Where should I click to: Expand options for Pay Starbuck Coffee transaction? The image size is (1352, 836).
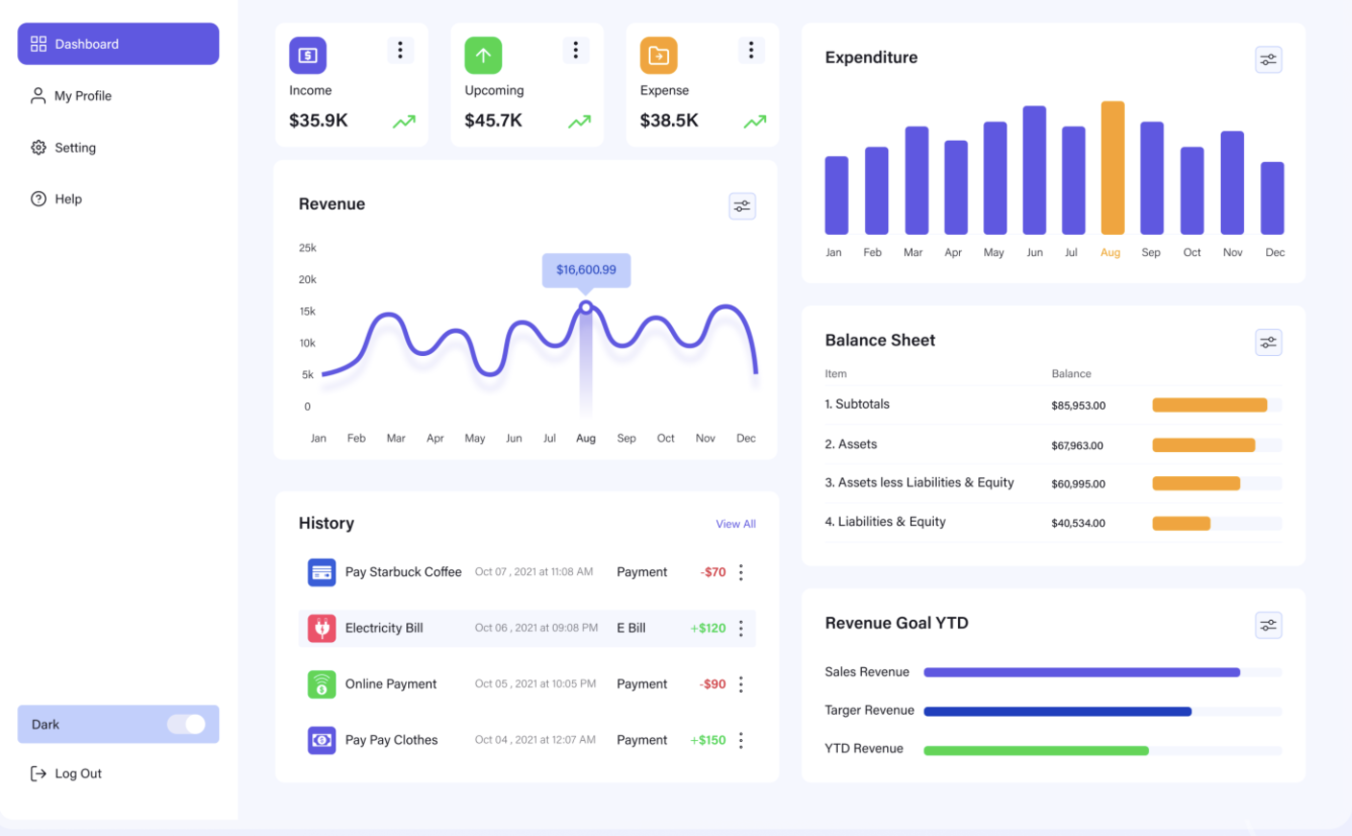741,572
